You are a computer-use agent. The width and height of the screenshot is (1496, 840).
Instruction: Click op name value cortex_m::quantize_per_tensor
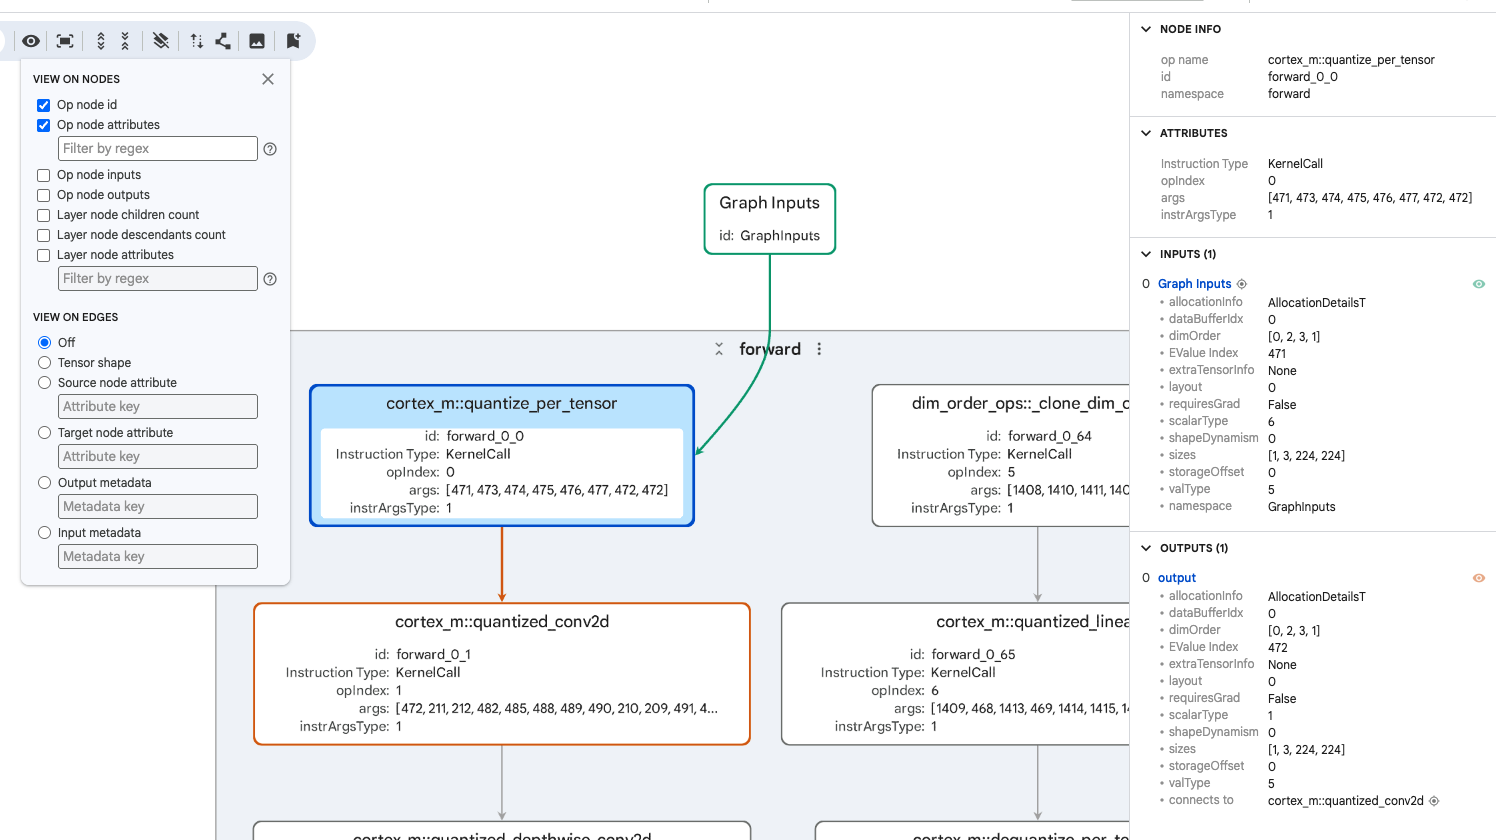click(x=1351, y=60)
